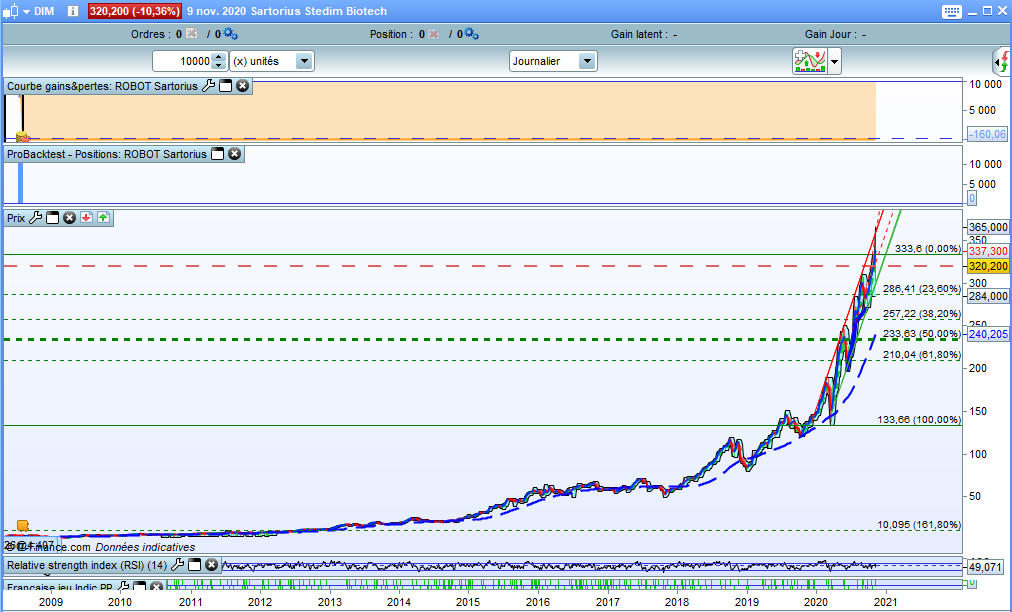
Task: Close the Relative strength index panel
Action: [211, 565]
